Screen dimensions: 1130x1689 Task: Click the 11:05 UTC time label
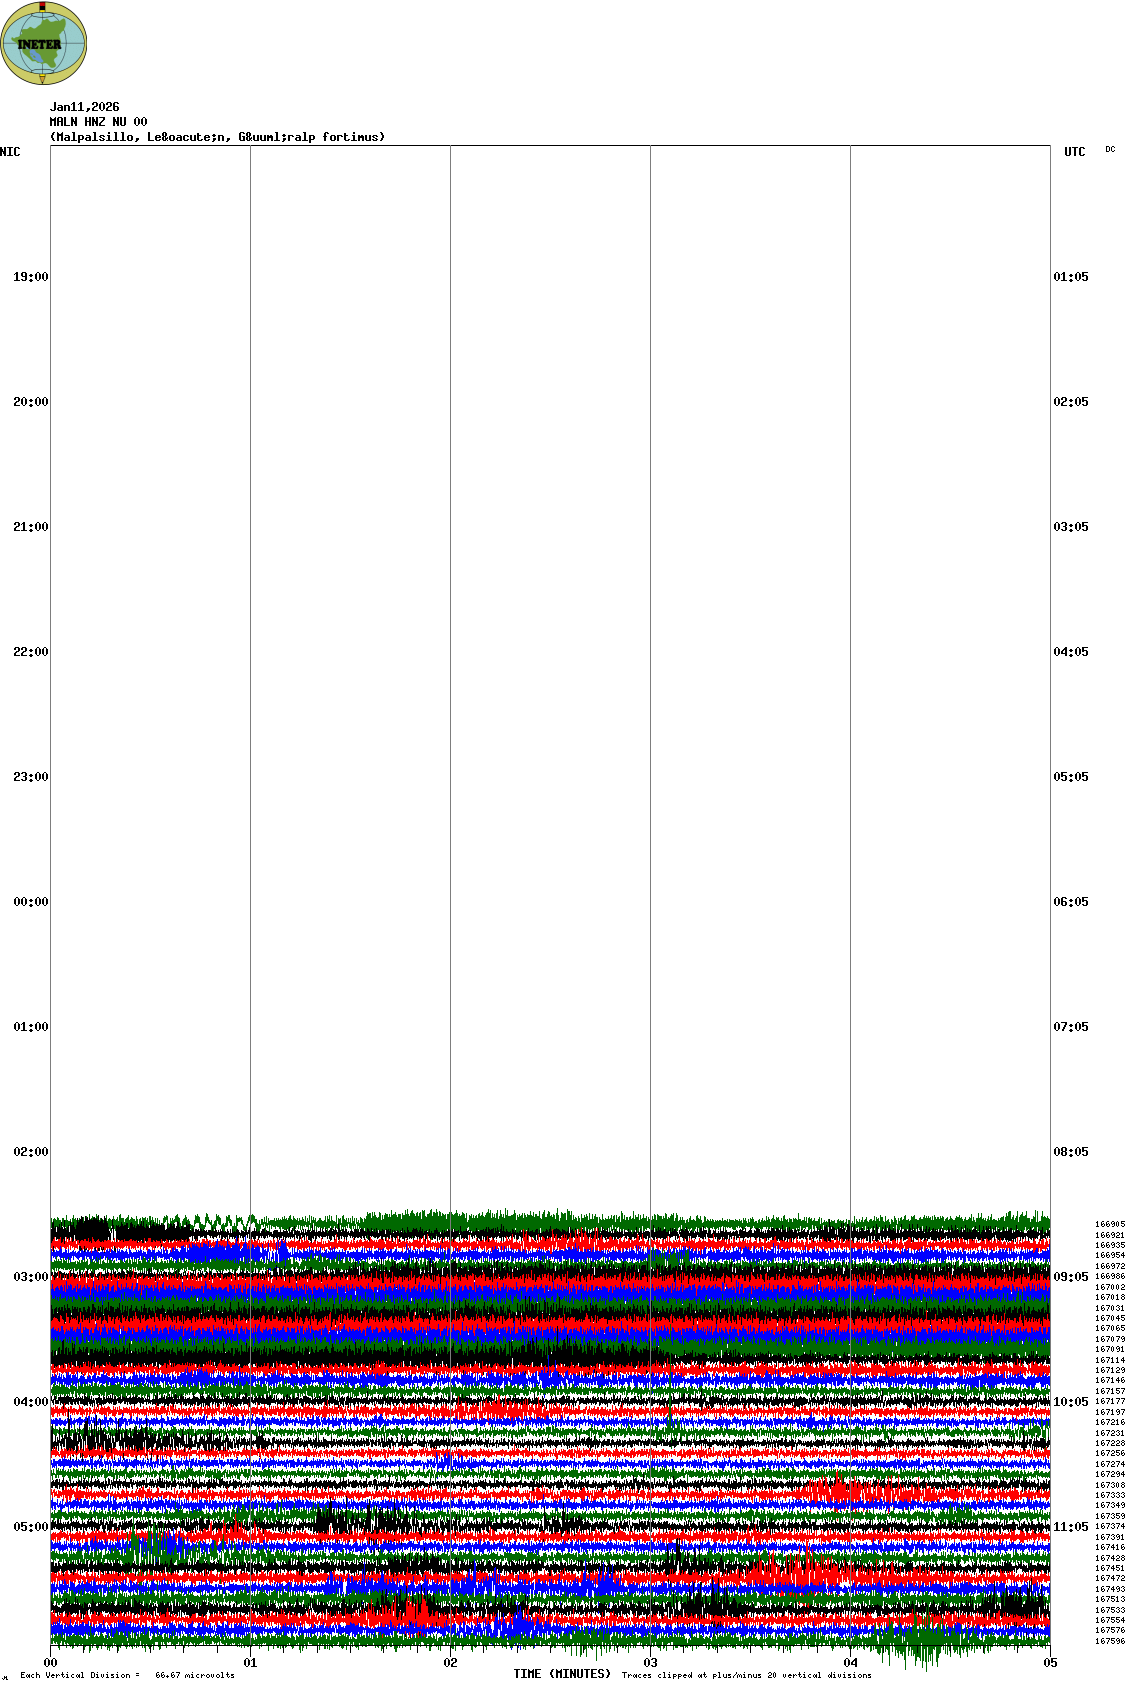(x=1071, y=1527)
